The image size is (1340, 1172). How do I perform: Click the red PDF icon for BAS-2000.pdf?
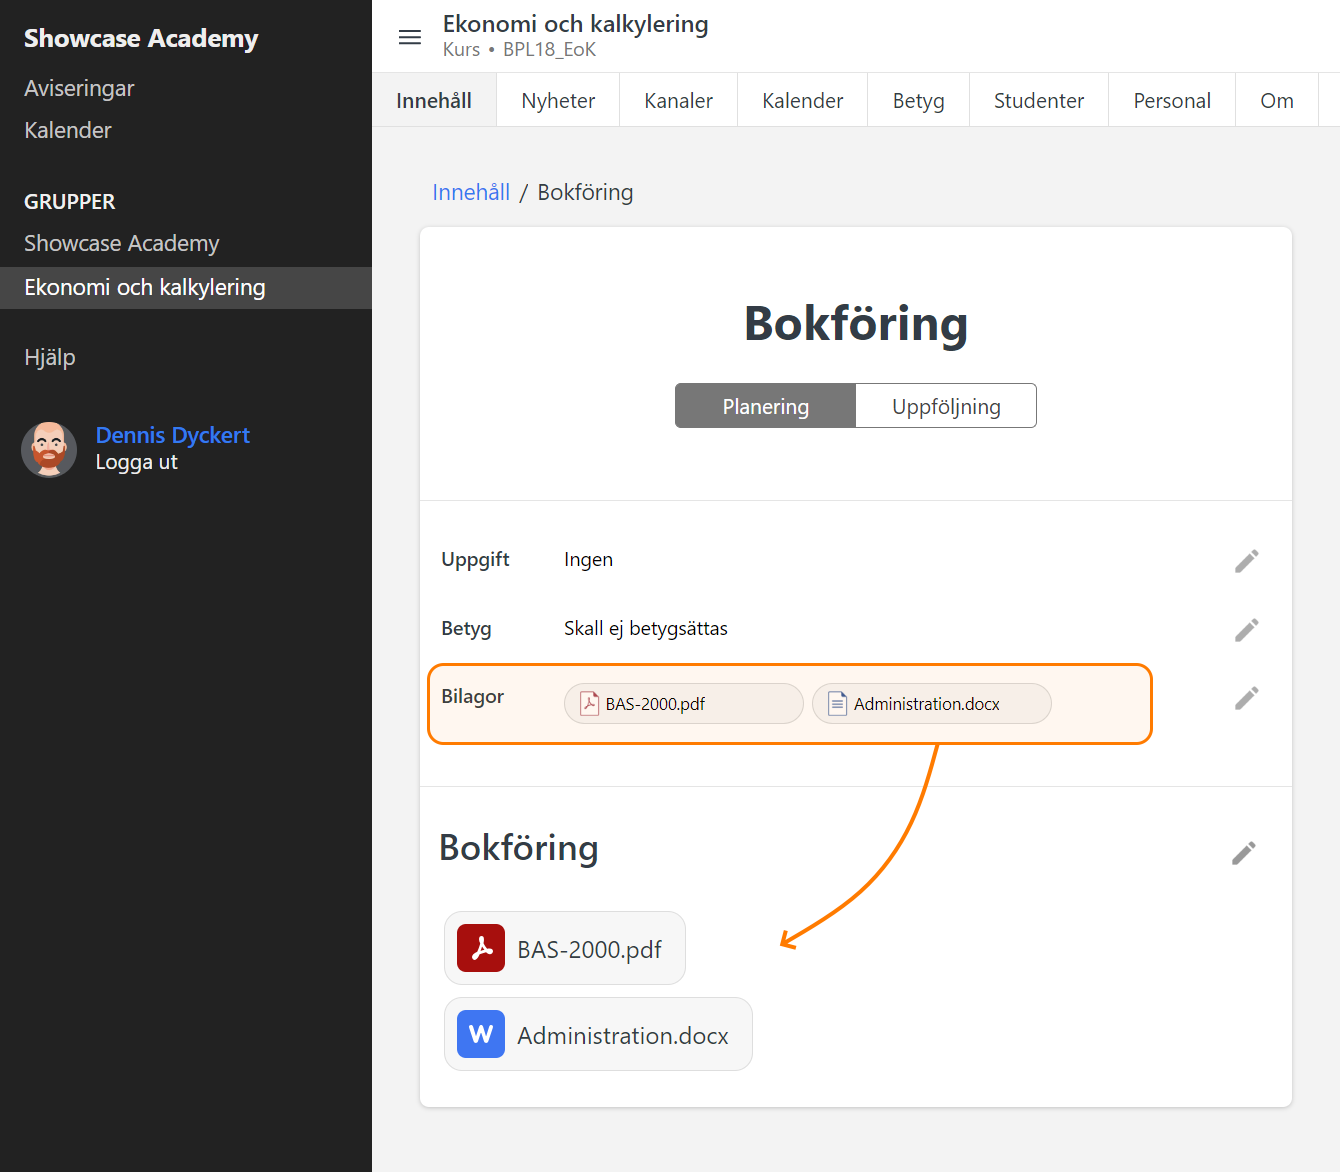(481, 948)
